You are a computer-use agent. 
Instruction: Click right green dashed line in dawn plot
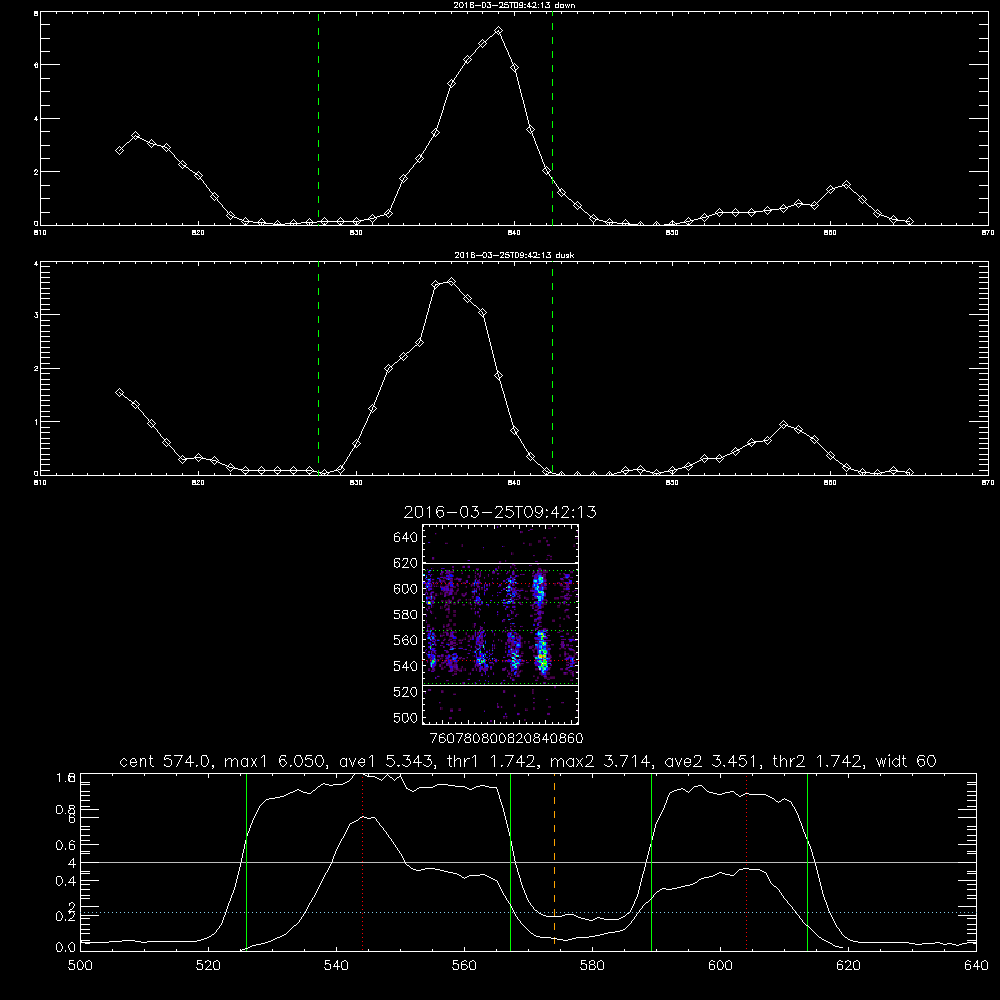click(552, 119)
